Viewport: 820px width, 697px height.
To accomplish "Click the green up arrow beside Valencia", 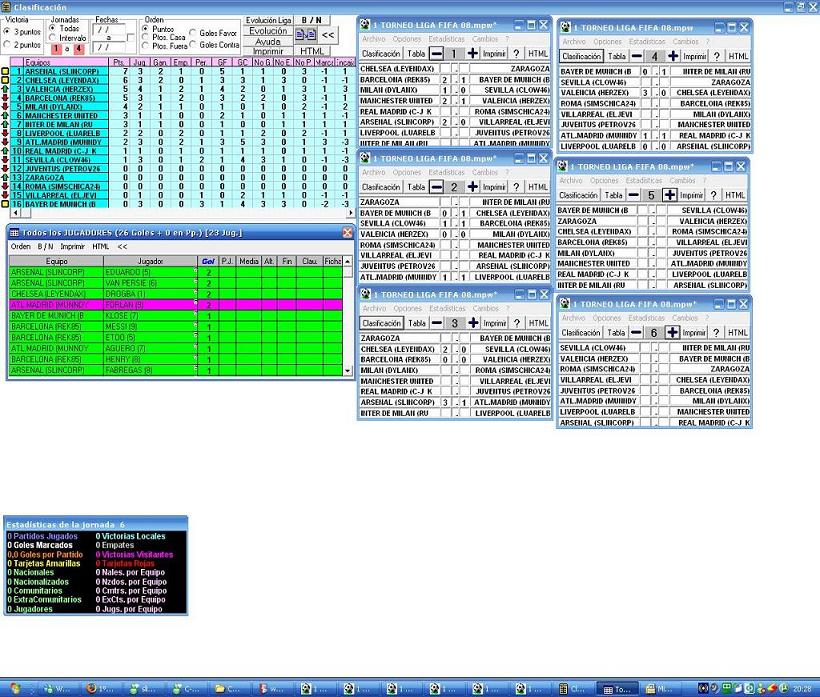I will click(6, 90).
